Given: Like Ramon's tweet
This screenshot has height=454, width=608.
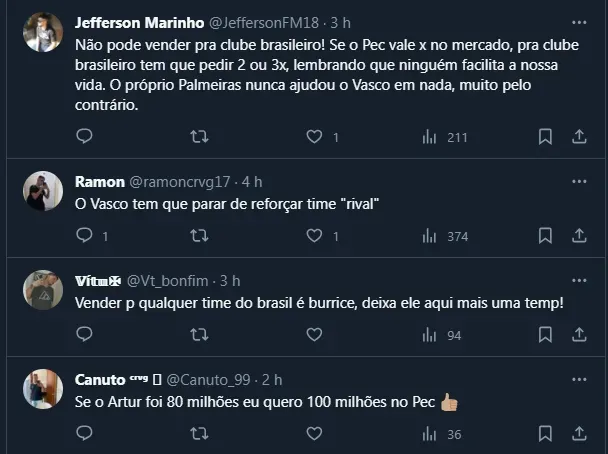Looking at the screenshot, I should (314, 236).
